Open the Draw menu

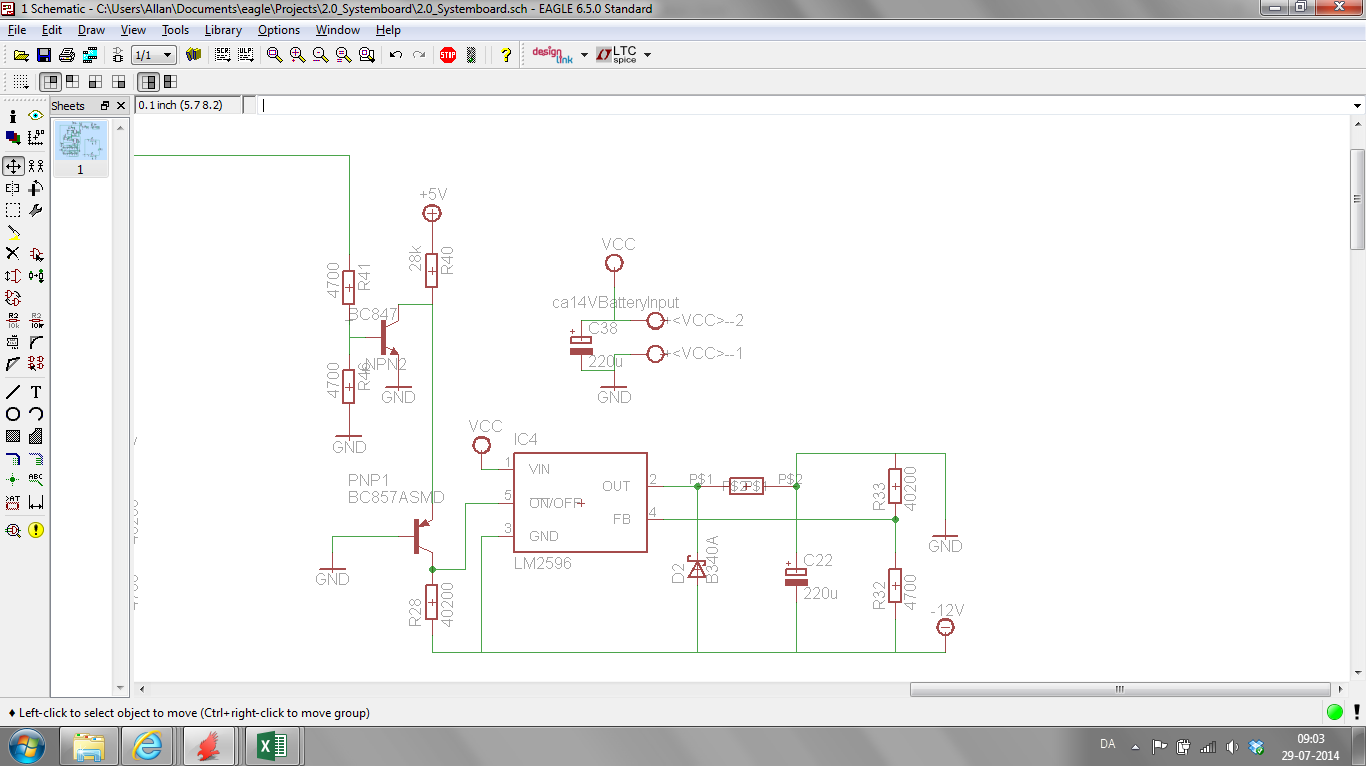click(91, 30)
